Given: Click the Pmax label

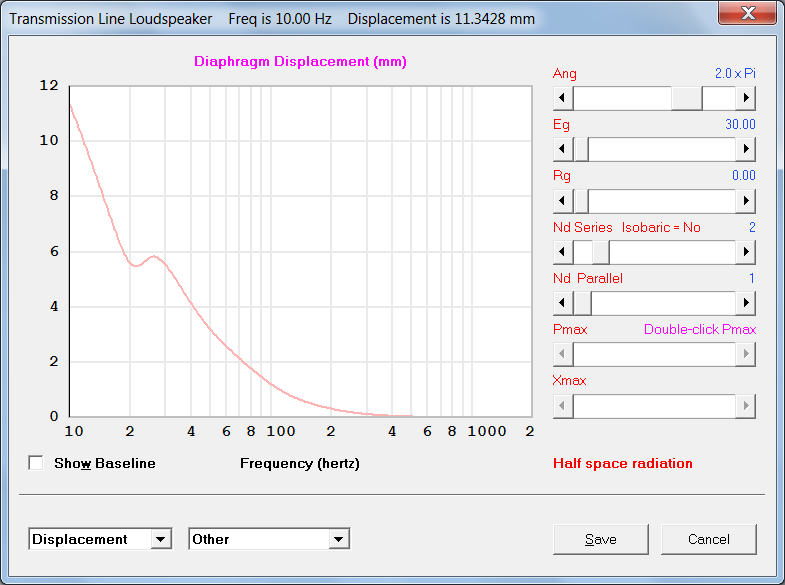Looking at the screenshot, I should coord(570,329).
